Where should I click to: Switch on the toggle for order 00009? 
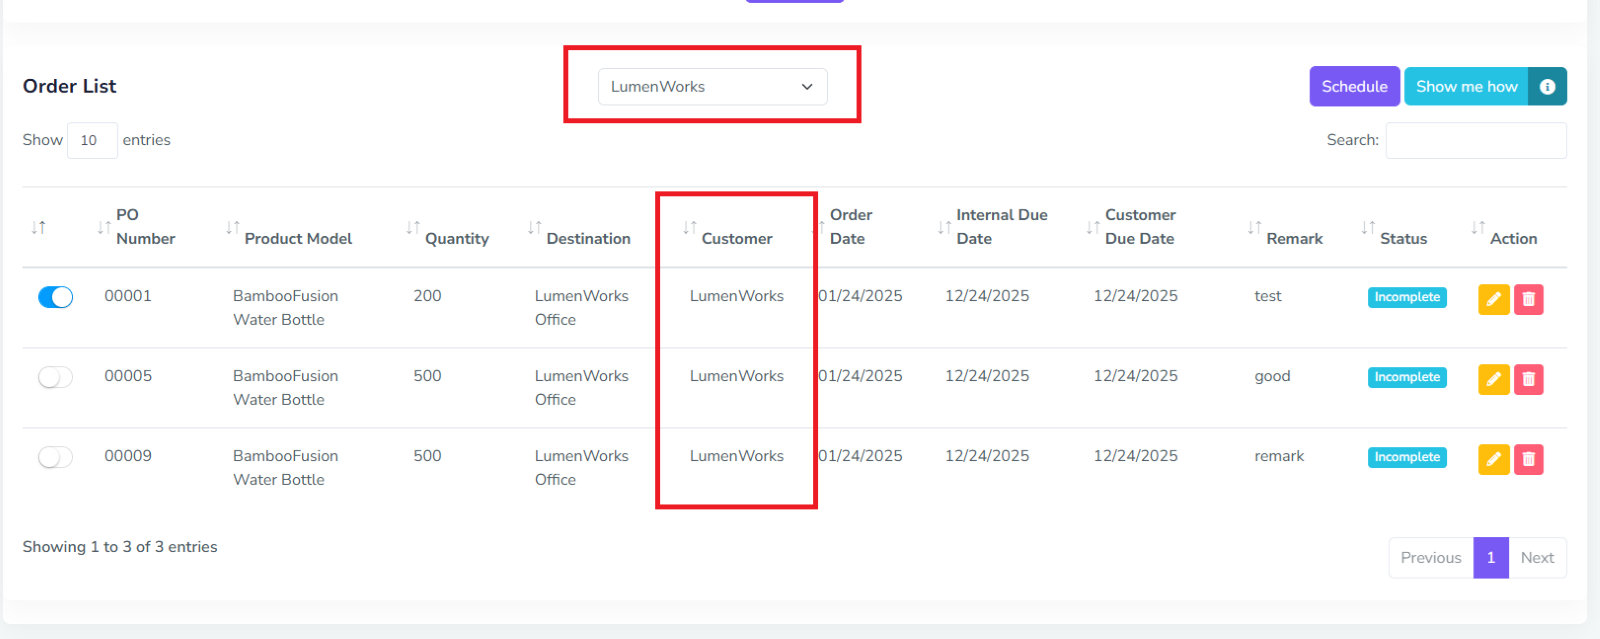56,457
